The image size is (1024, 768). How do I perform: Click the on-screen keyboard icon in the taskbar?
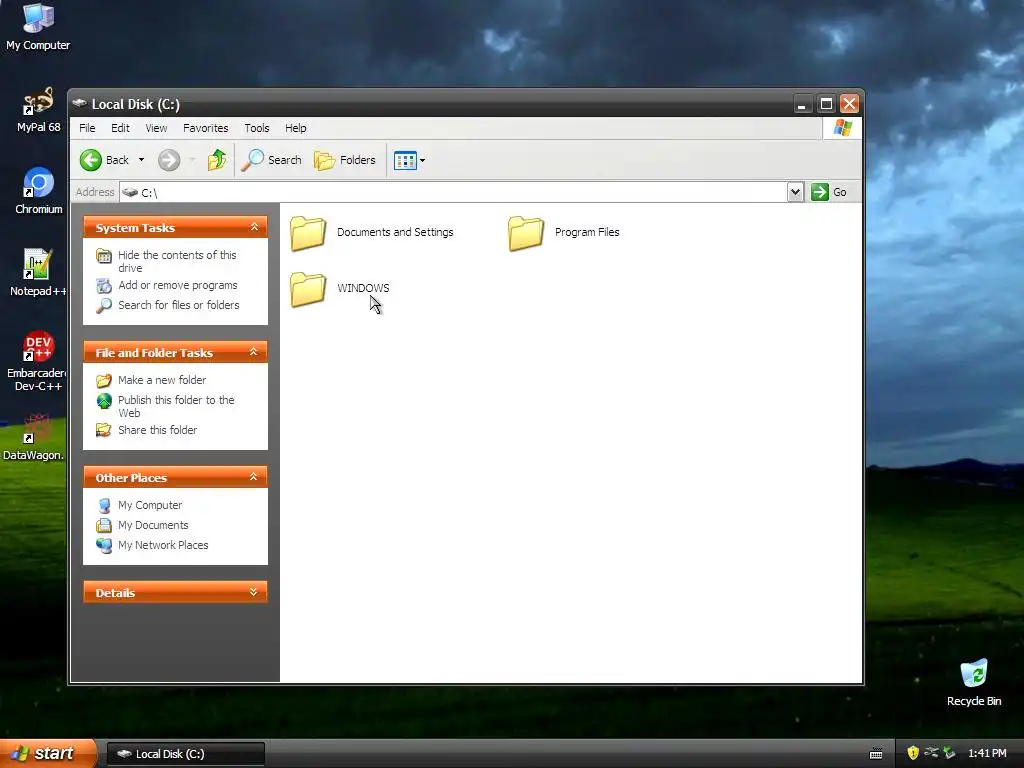click(876, 754)
